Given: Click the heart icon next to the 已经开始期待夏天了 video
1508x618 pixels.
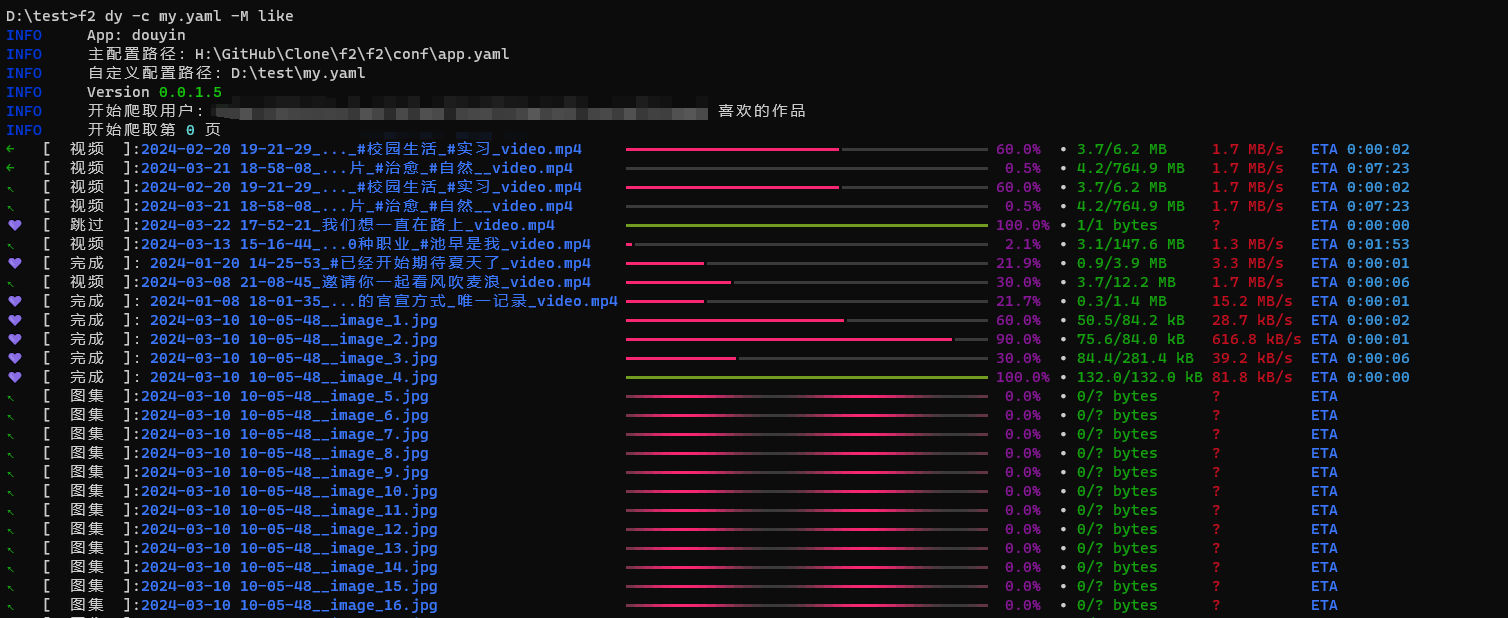Looking at the screenshot, I should tap(14, 262).
